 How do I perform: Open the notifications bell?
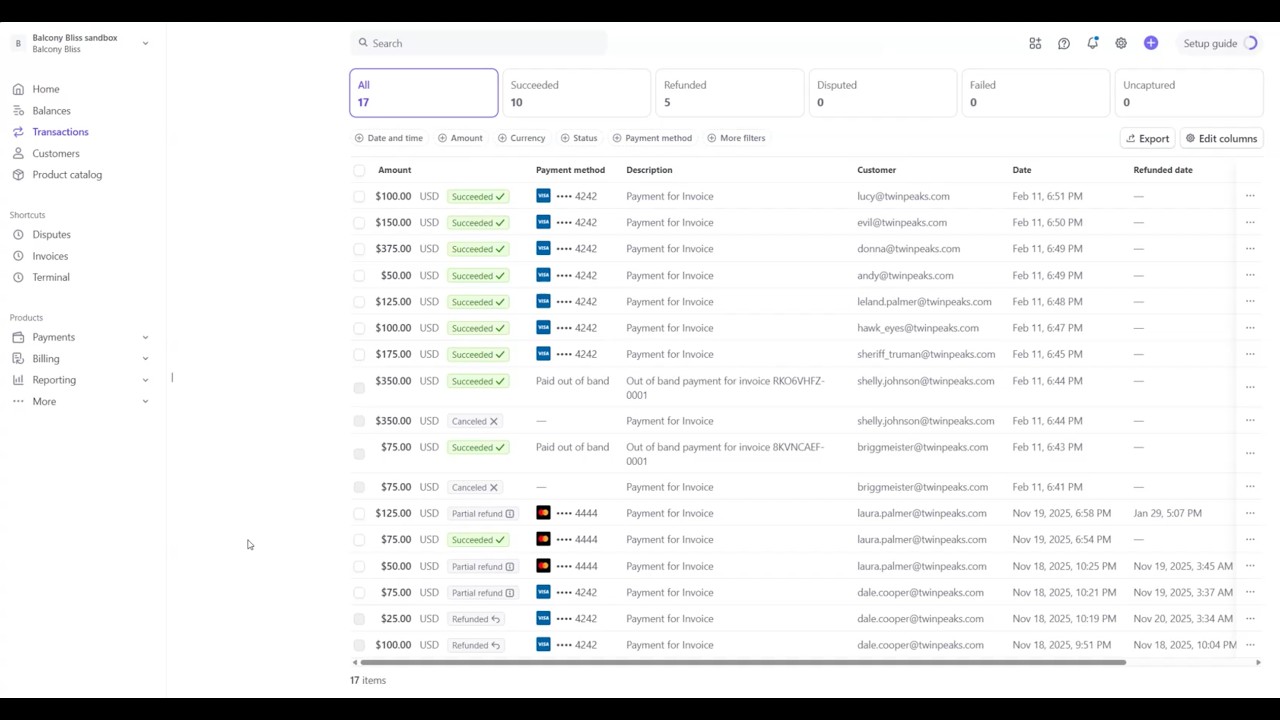tap(1092, 43)
